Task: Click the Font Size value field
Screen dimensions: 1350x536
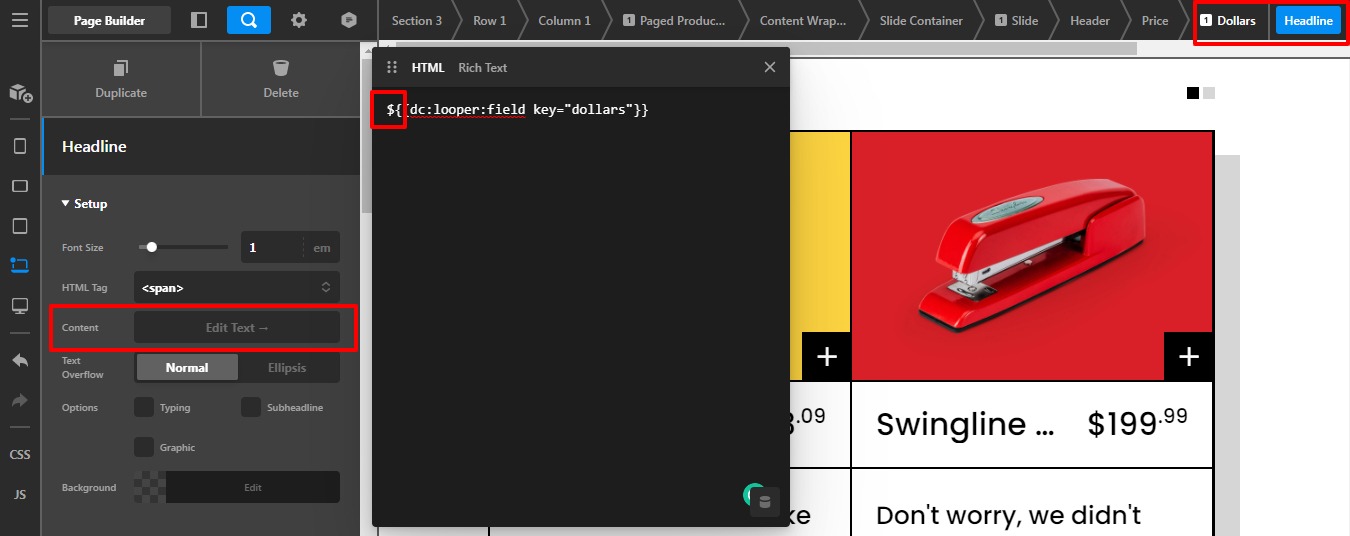Action: [272, 247]
